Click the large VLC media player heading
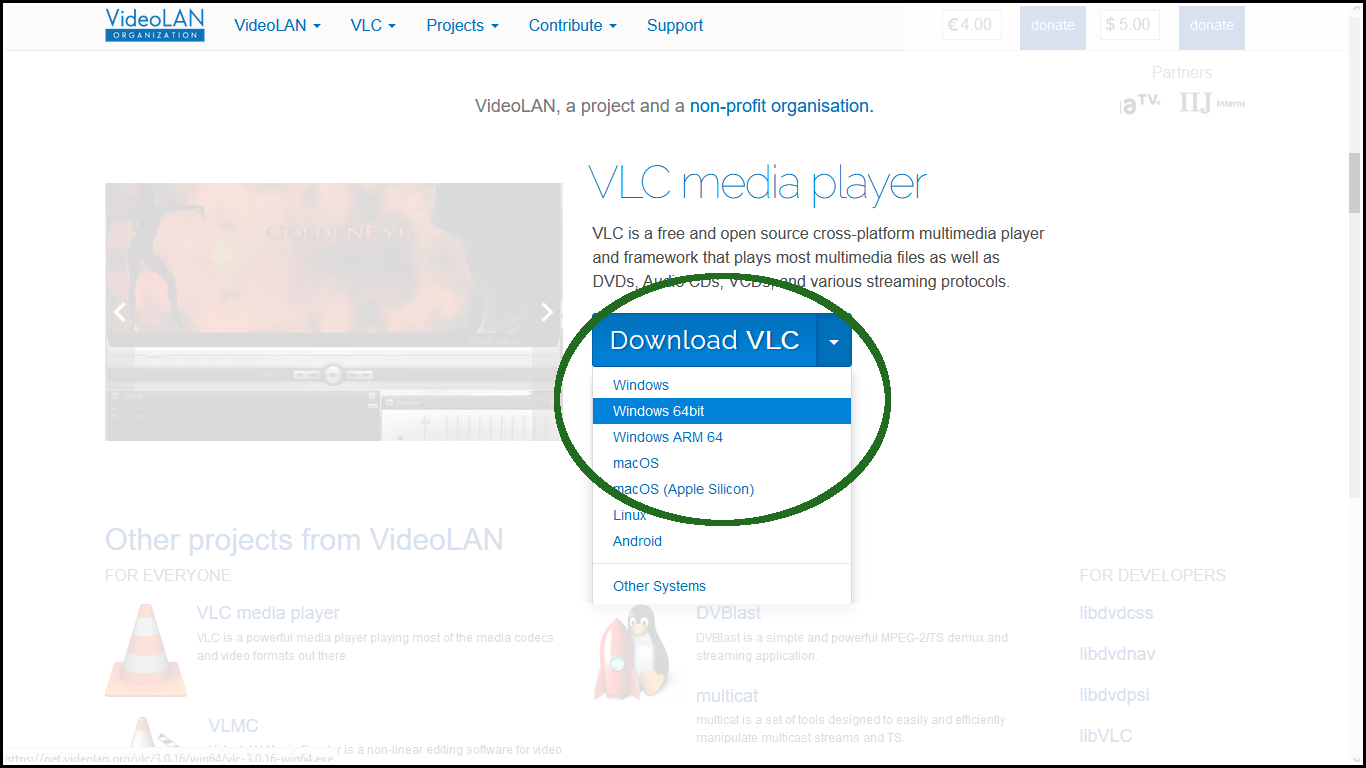 click(758, 184)
